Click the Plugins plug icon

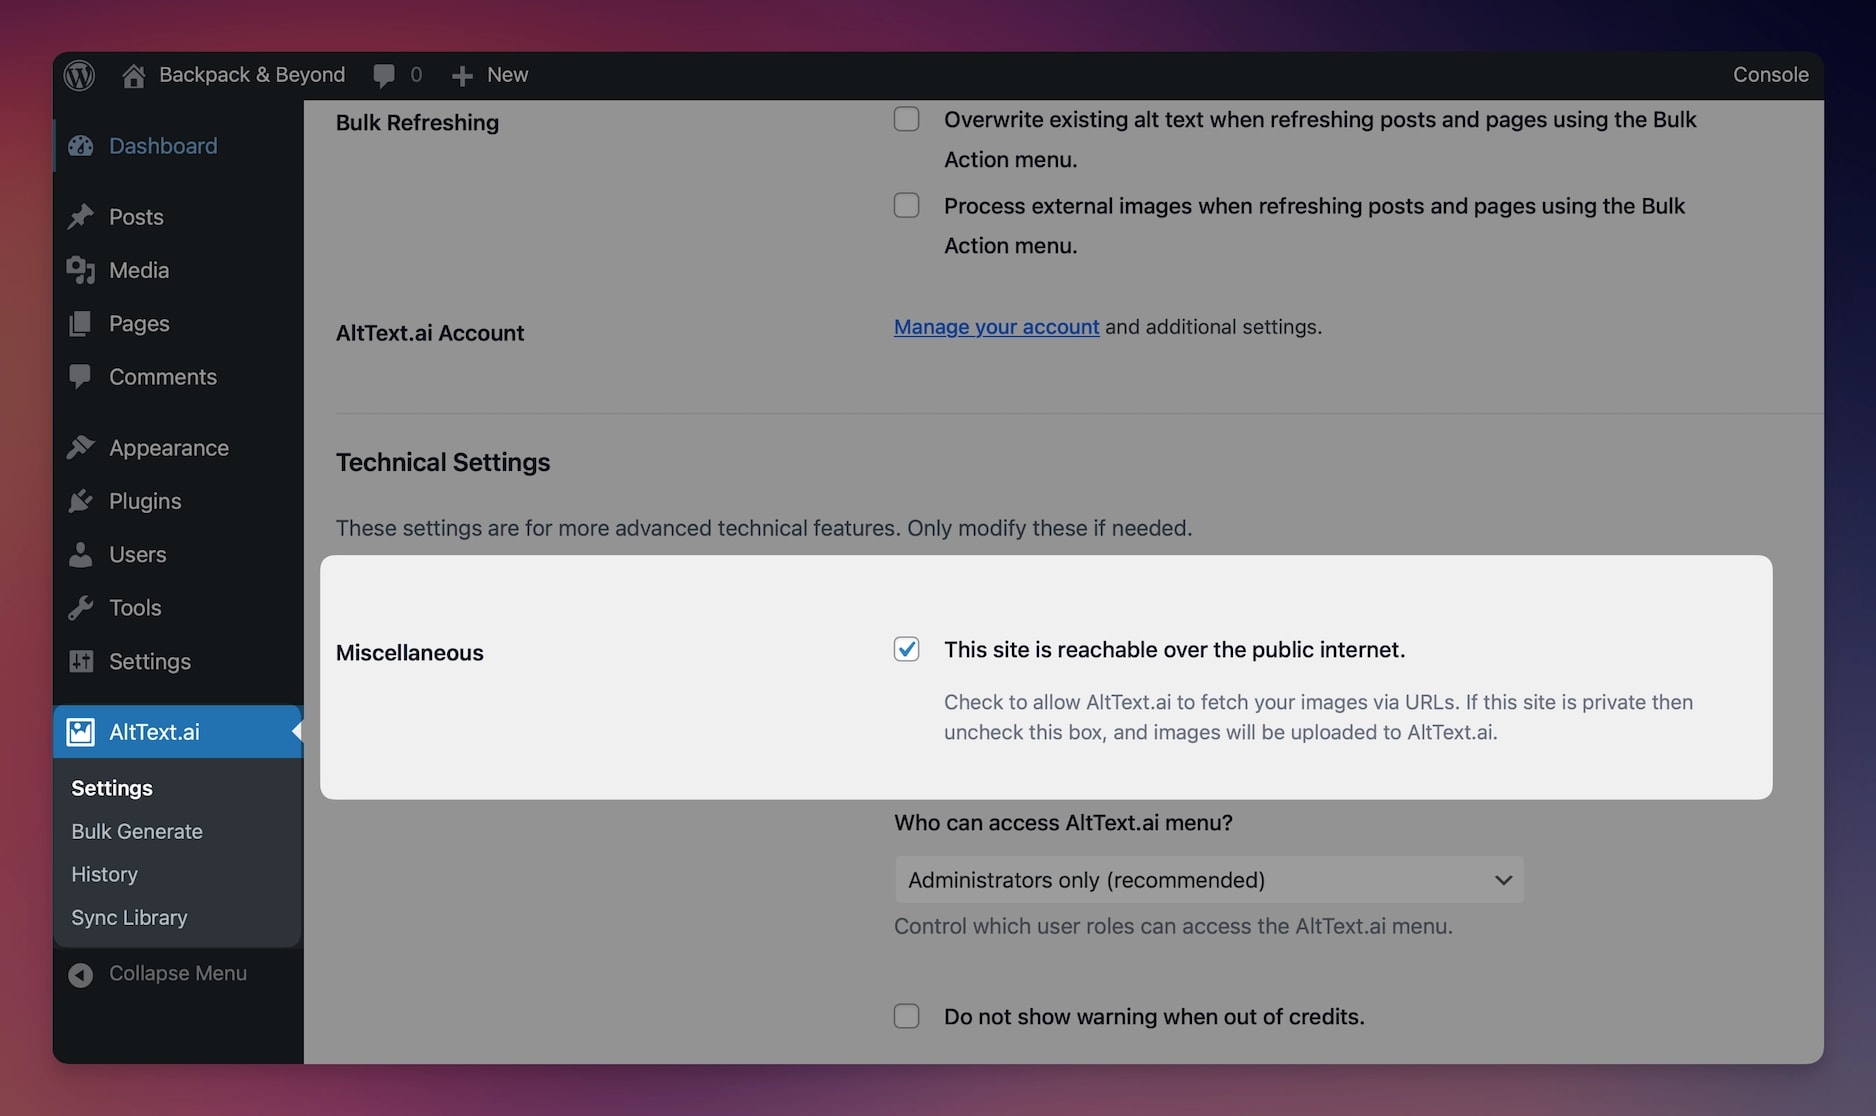[x=81, y=501]
